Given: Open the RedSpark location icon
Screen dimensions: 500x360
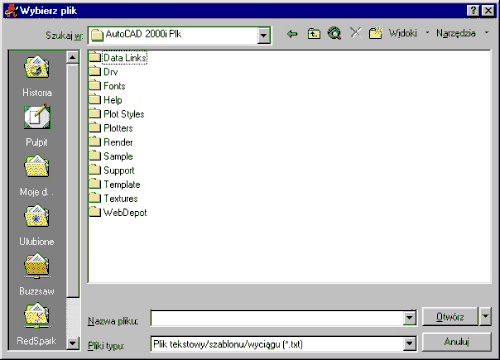Looking at the screenshot, I should tap(37, 315).
